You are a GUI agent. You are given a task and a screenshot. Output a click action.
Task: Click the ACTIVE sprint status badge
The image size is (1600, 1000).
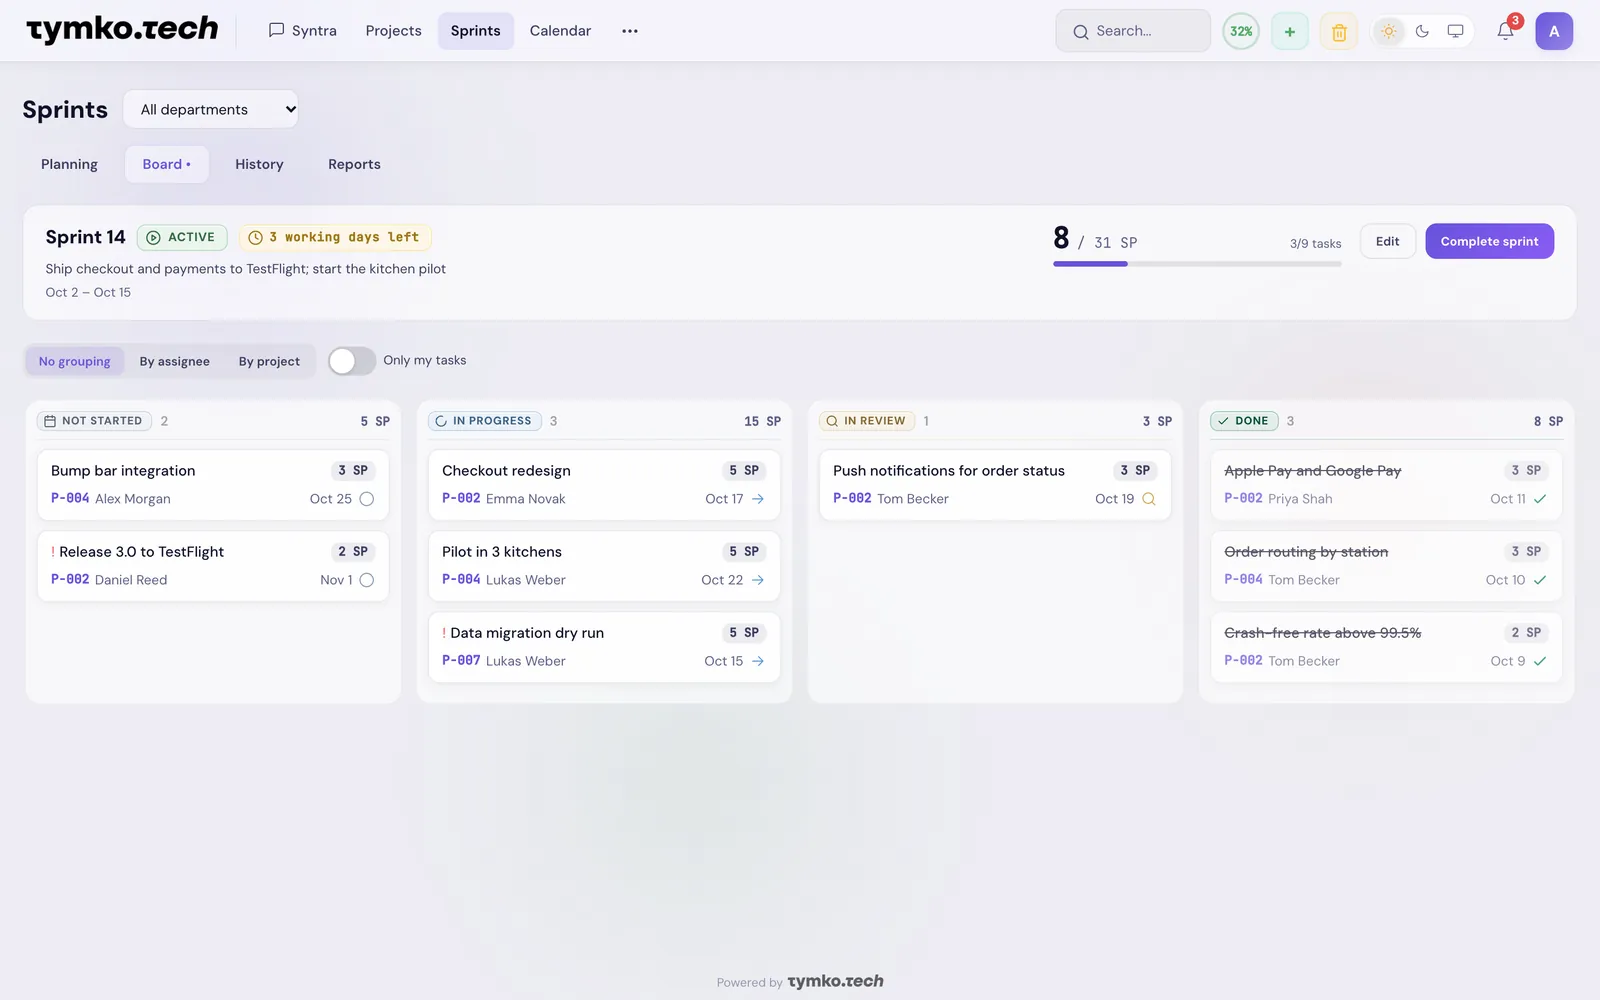click(182, 237)
